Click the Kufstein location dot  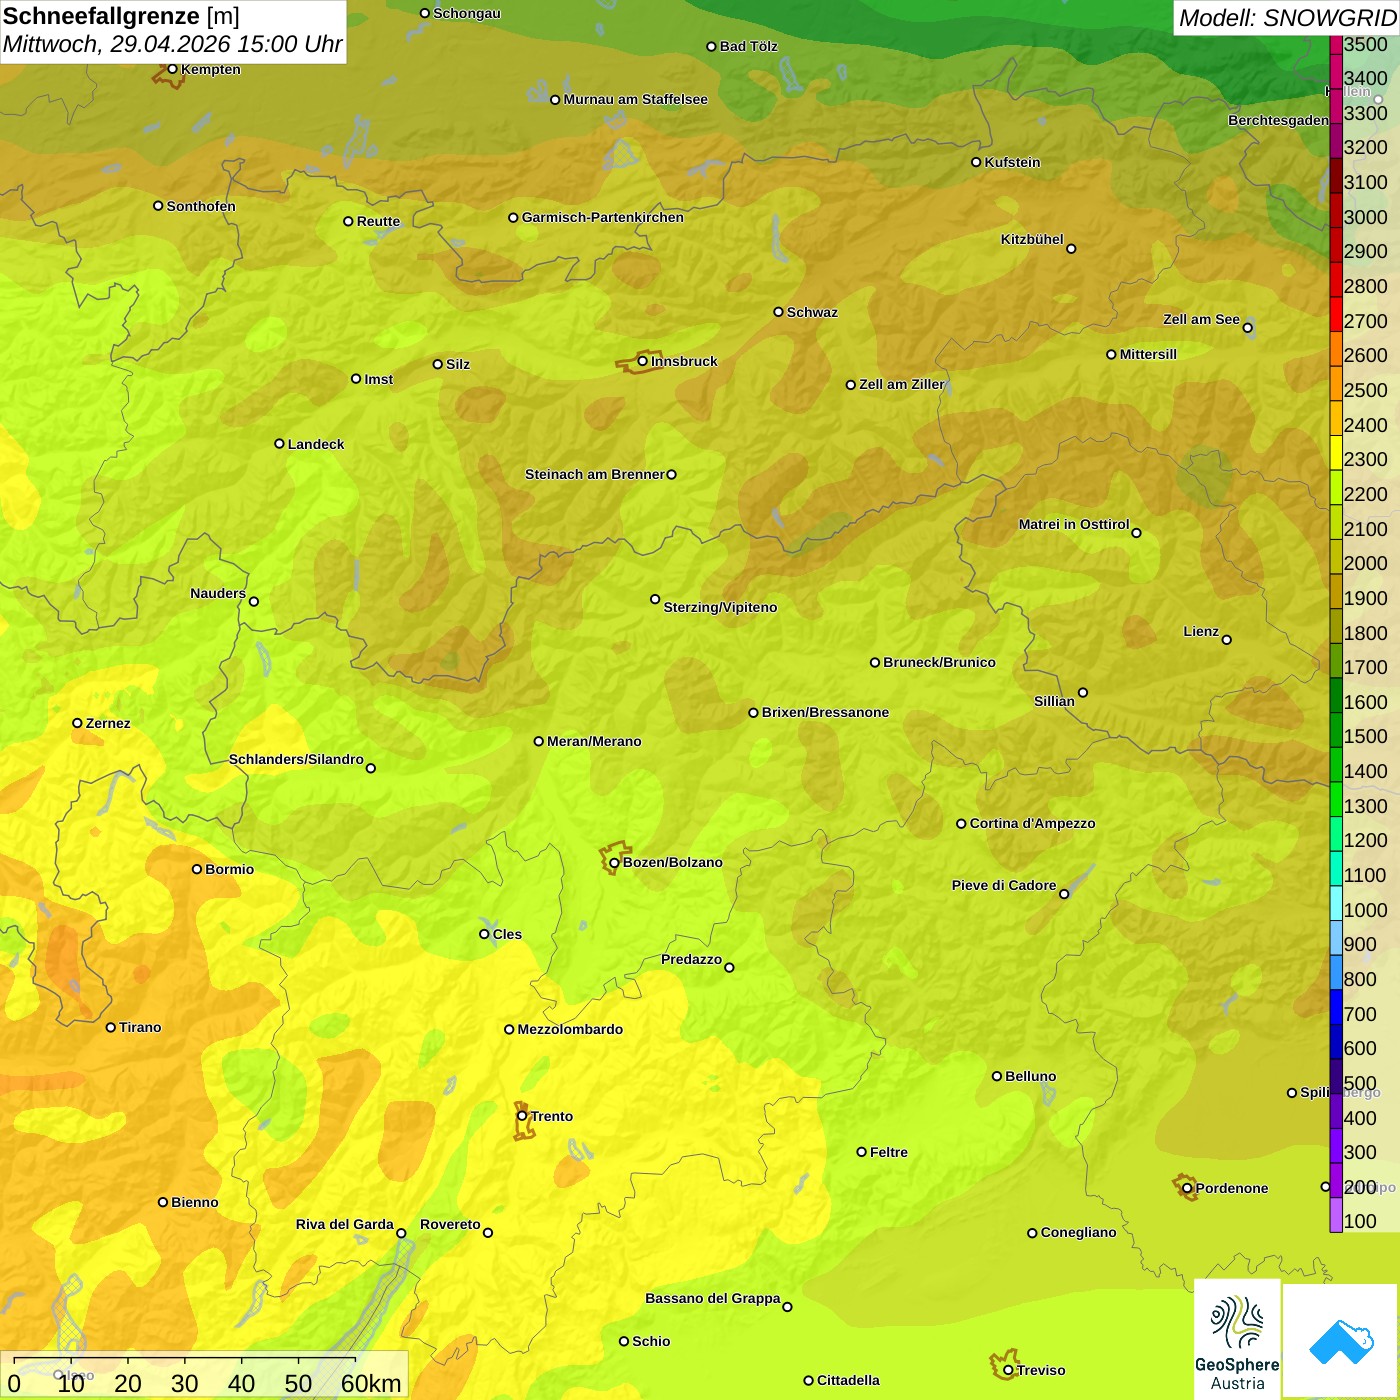click(x=976, y=162)
